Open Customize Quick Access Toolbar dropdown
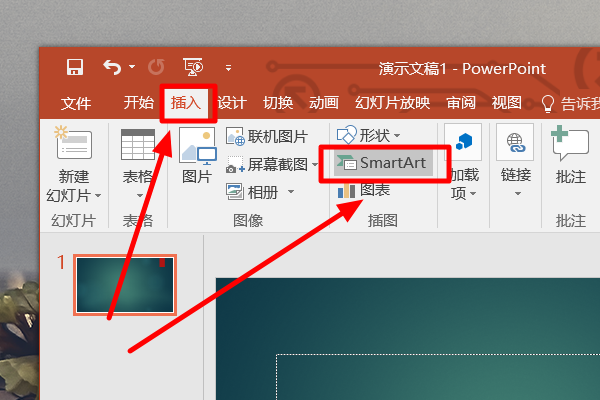The width and height of the screenshot is (600, 400). coord(228,68)
